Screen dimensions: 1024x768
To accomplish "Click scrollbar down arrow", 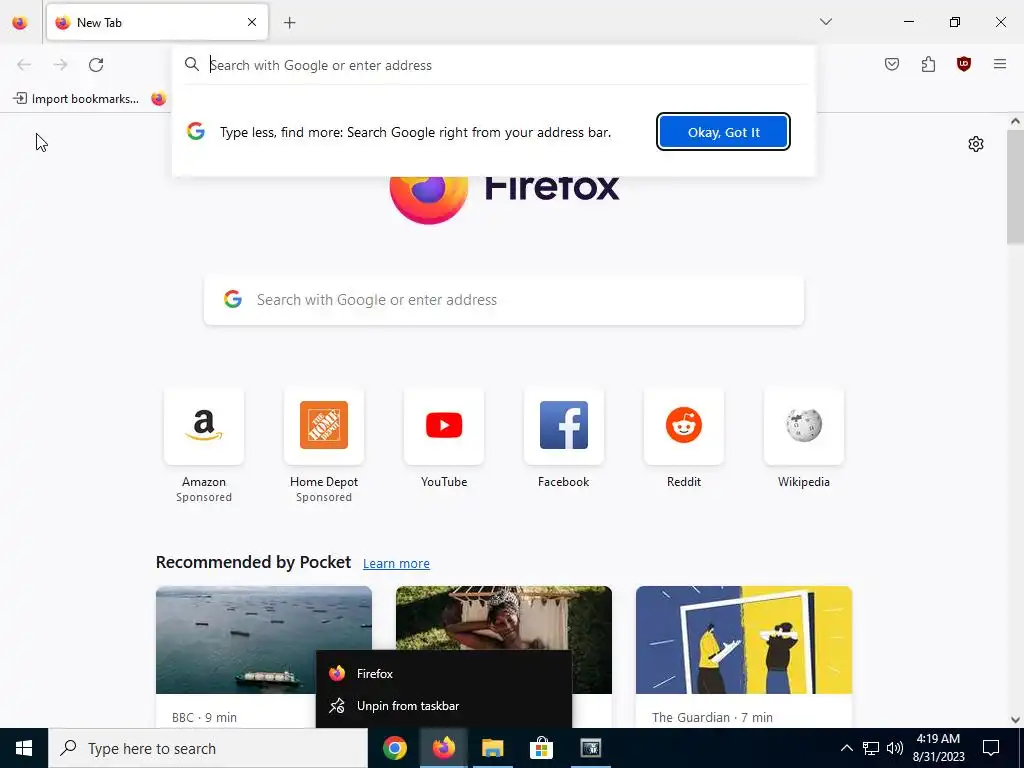I will (1015, 720).
